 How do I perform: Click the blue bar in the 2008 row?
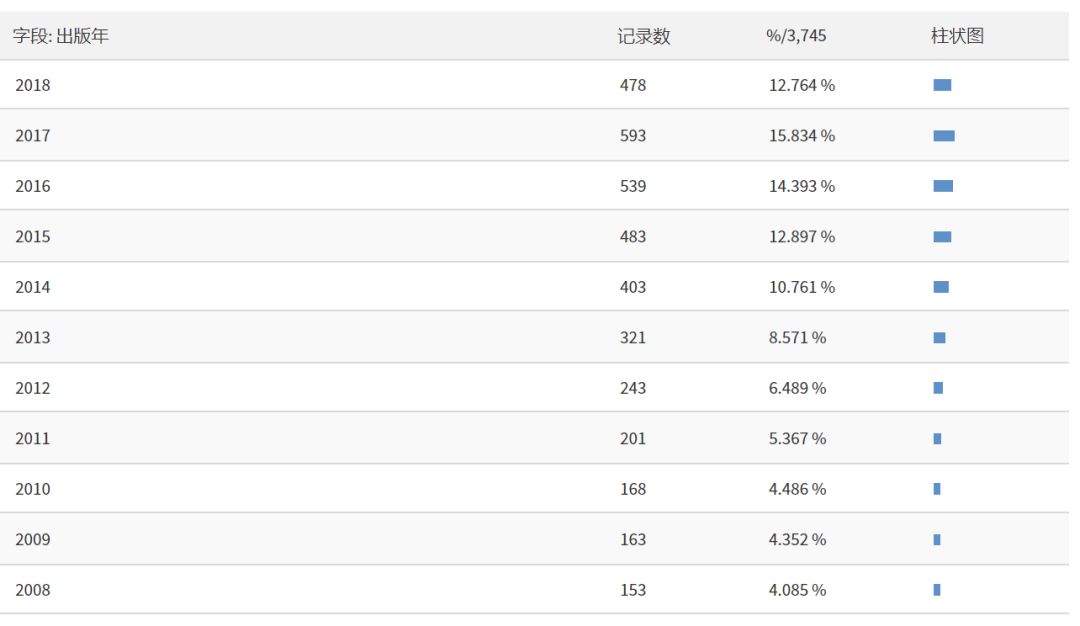[x=937, y=590]
